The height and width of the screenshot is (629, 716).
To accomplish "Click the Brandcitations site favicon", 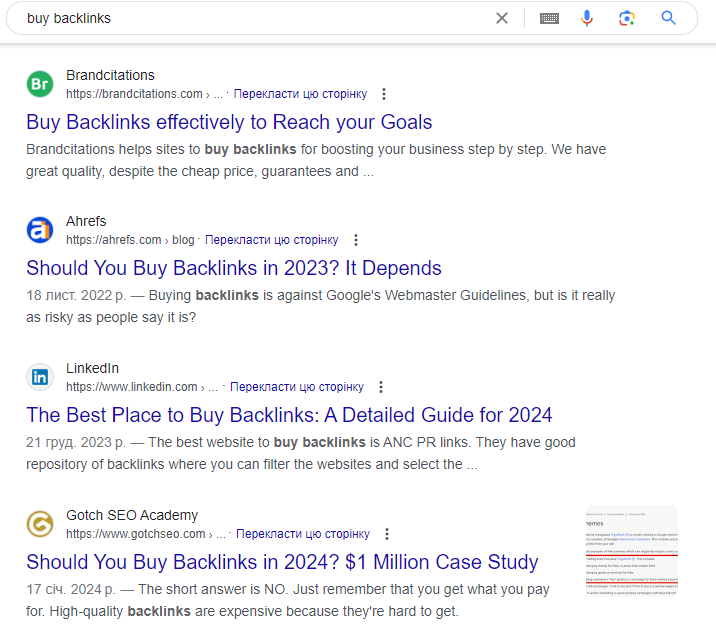I will [x=40, y=84].
